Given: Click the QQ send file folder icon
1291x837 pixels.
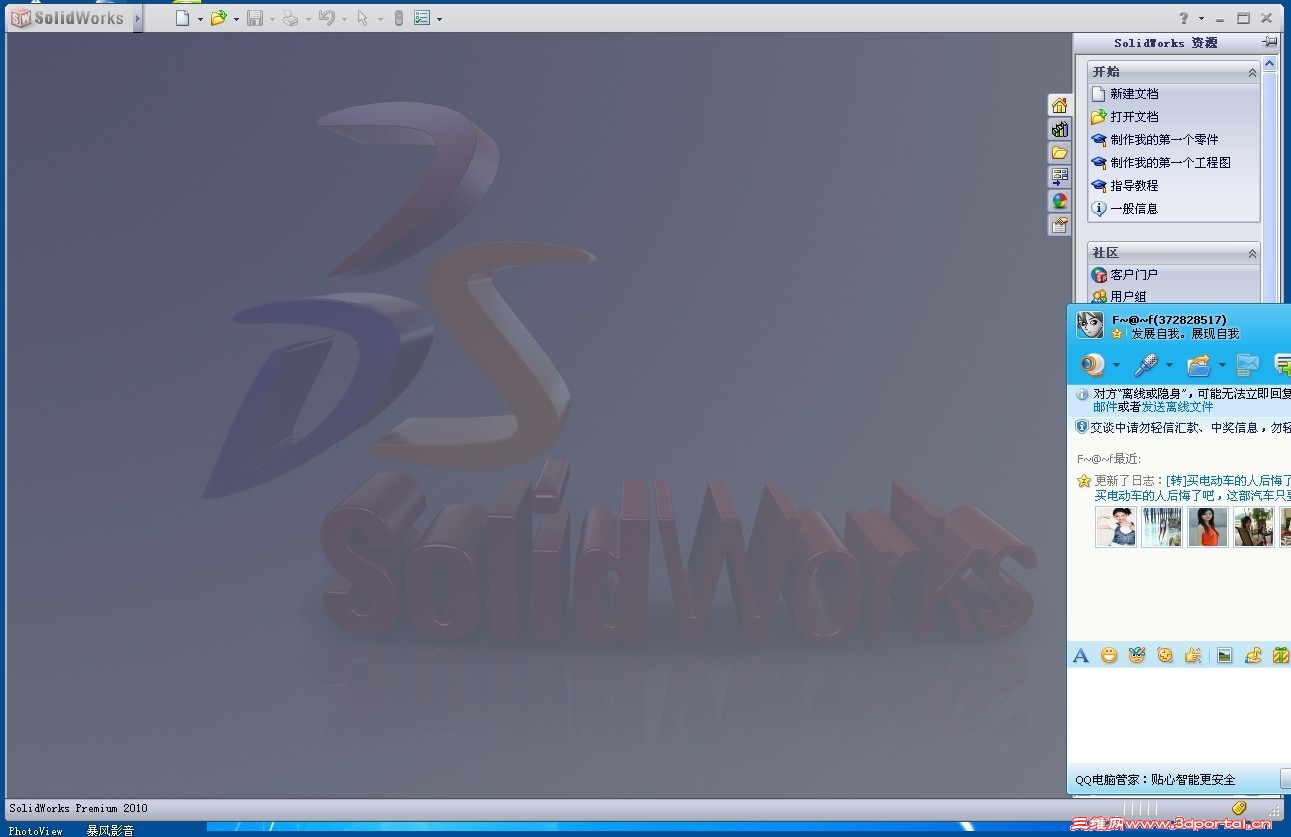Looking at the screenshot, I should [1199, 364].
